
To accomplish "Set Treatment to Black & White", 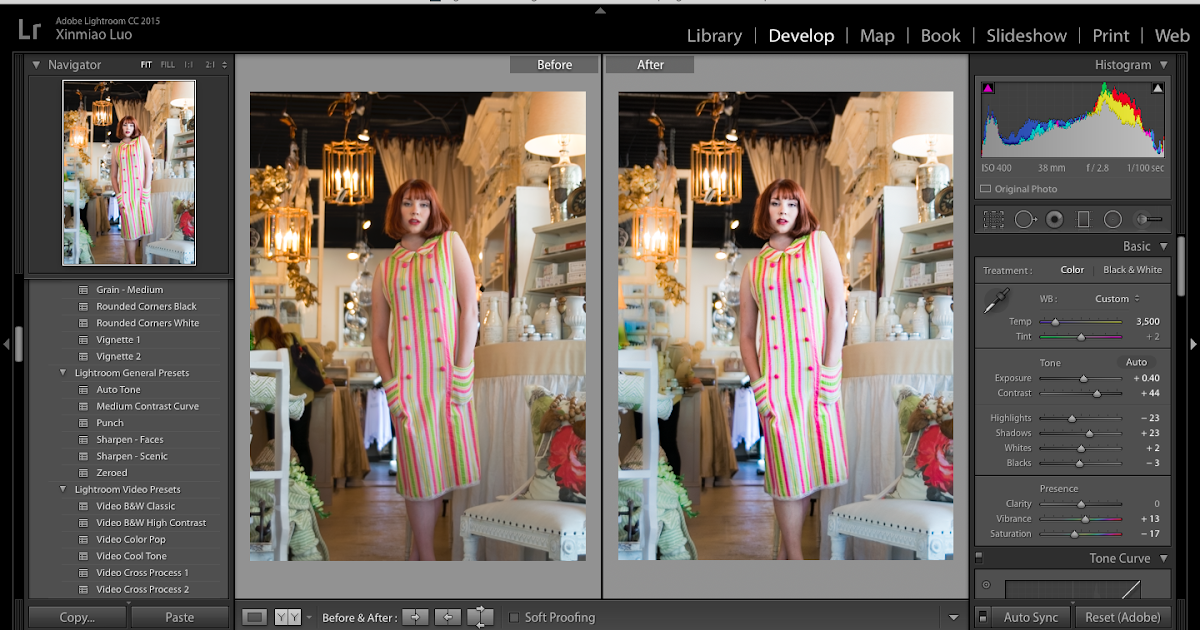I will click(x=1132, y=270).
